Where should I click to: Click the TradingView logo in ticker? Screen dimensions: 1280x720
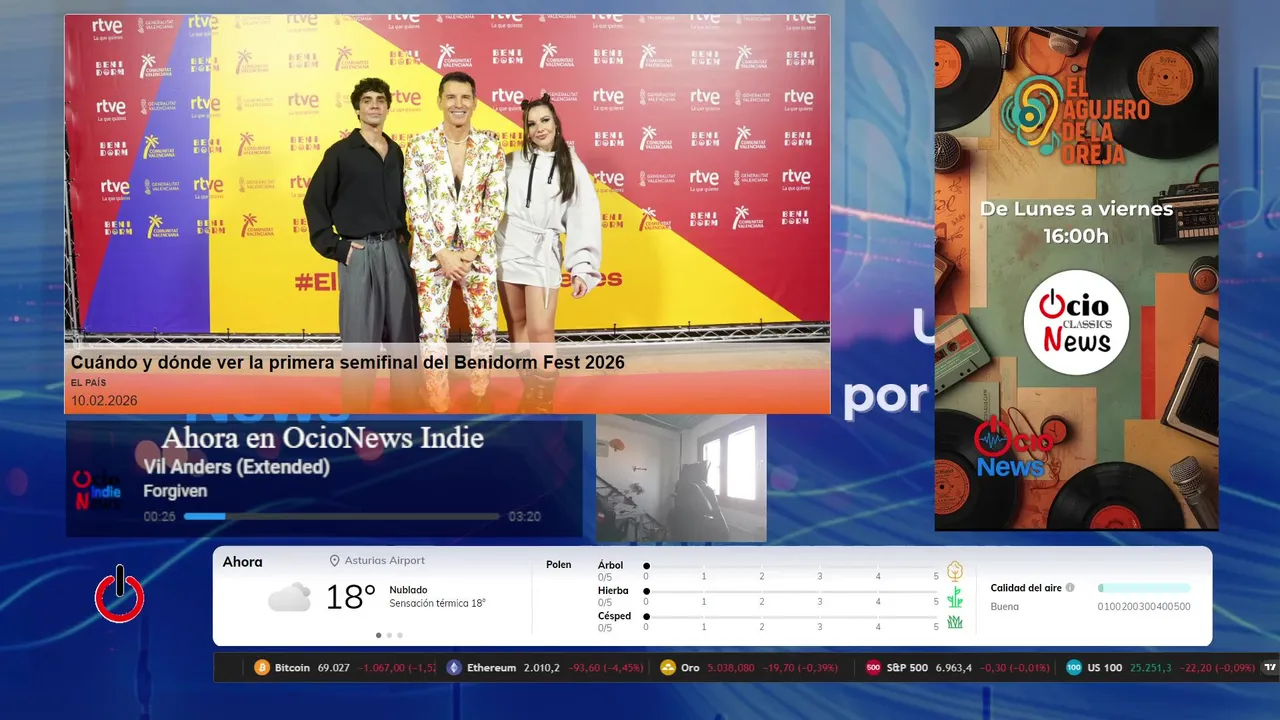click(1271, 668)
